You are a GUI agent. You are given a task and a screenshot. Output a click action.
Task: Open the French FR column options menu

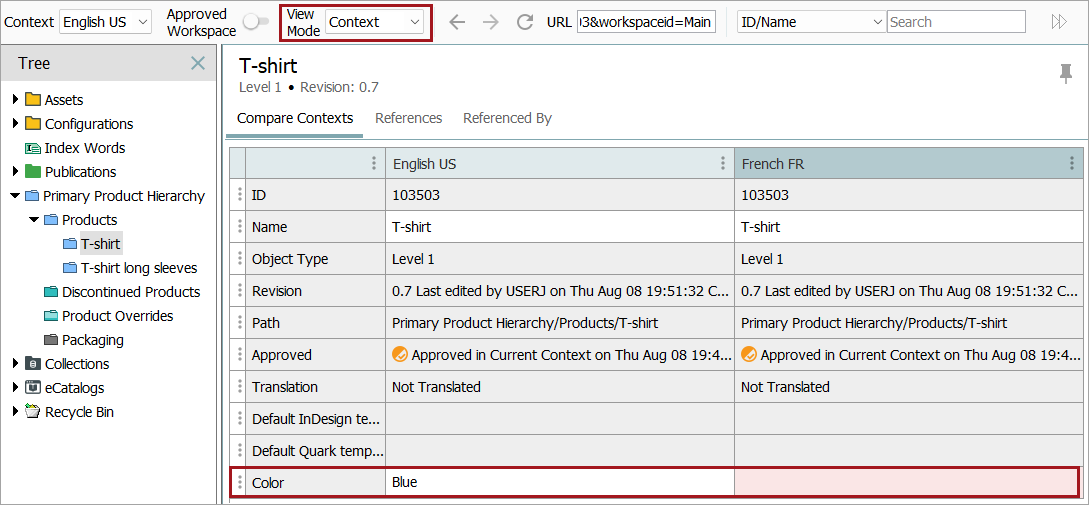tap(1072, 164)
